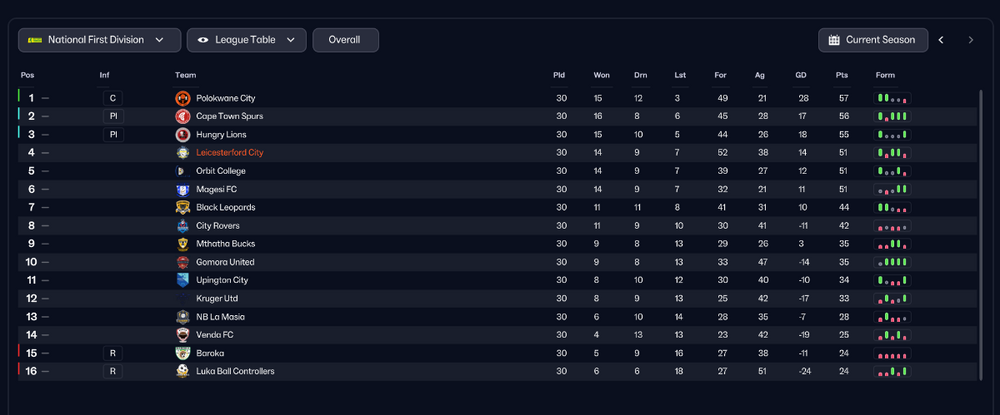The width and height of the screenshot is (1000, 415).
Task: Click the Cape Town Spurs club badge
Action: pos(182,117)
